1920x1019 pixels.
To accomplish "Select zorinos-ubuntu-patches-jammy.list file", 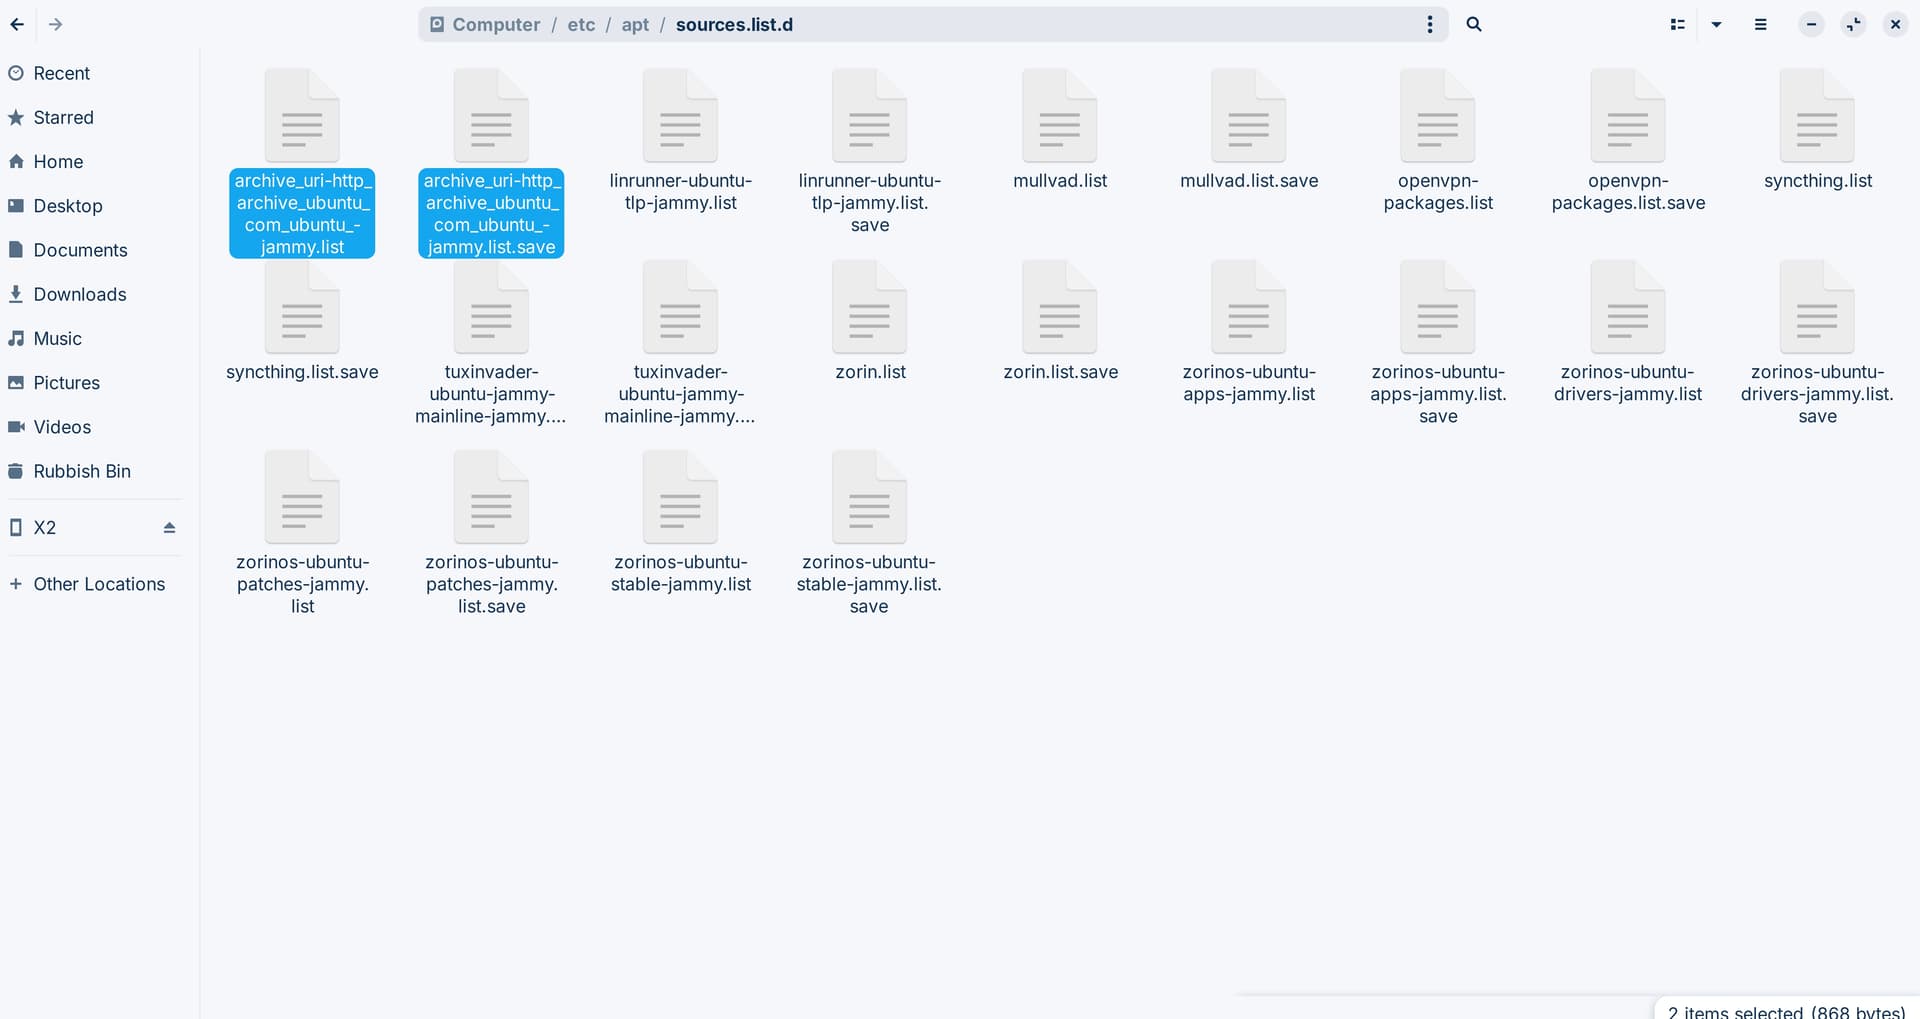I will coord(302,533).
